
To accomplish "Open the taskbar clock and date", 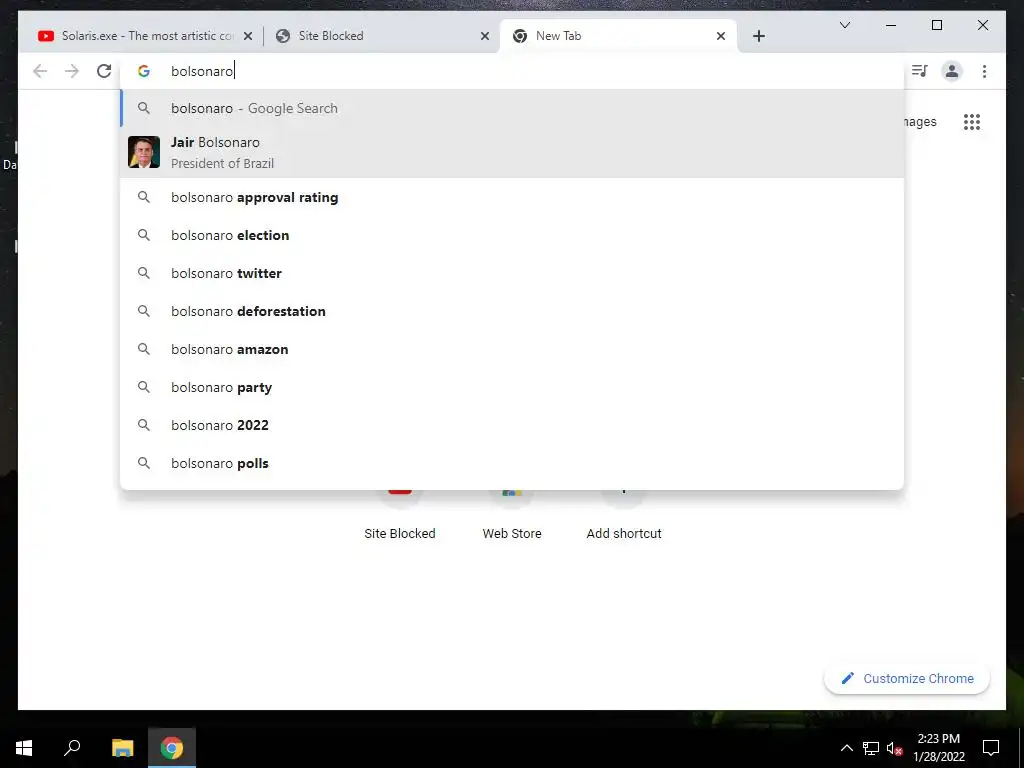I will pyautogui.click(x=938, y=748).
